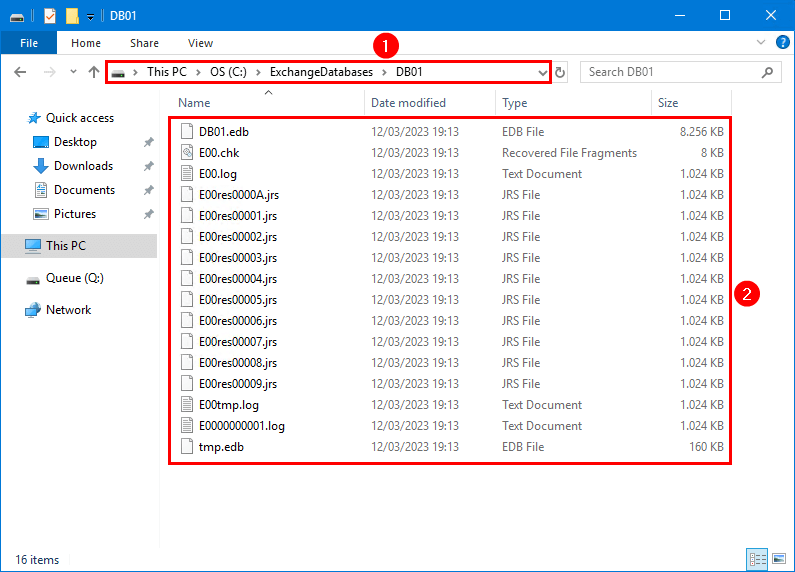Select the E00tmp.log file icon
The image size is (795, 572).
point(187,405)
